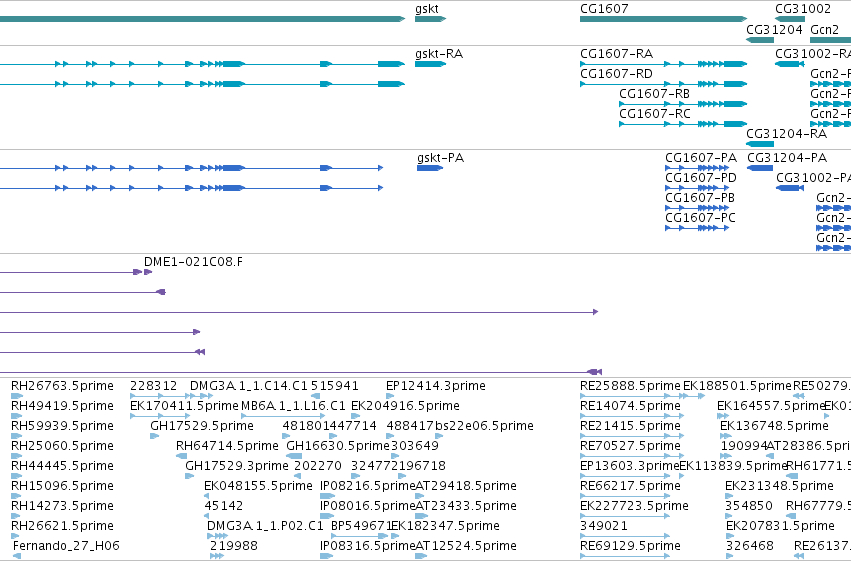Click the IP08316.5prime label
This screenshot has width=851, height=561.
(367, 546)
